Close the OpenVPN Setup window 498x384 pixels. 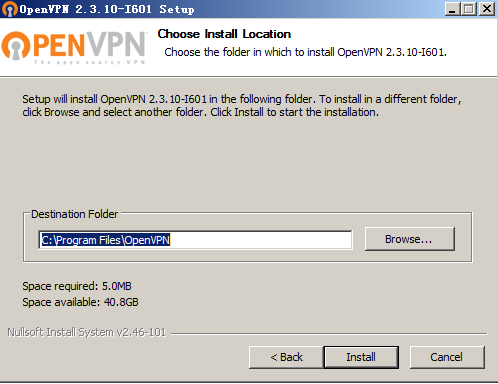click(487, 9)
